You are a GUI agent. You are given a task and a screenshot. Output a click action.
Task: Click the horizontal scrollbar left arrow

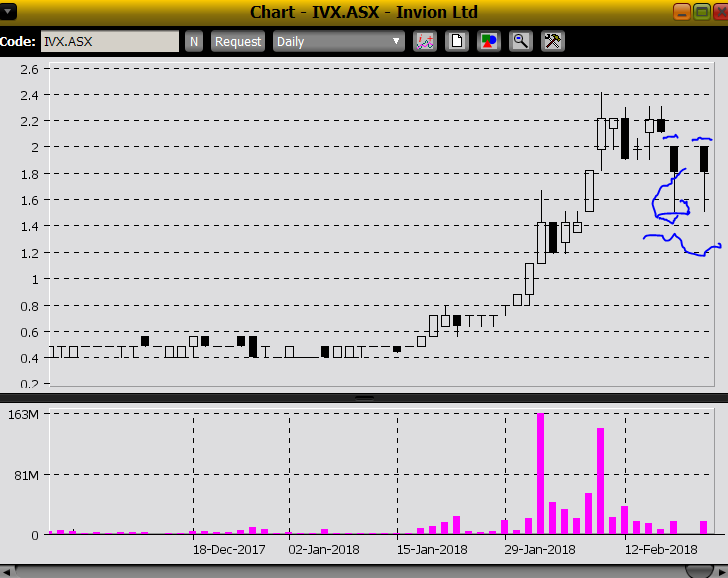coord(6,572)
